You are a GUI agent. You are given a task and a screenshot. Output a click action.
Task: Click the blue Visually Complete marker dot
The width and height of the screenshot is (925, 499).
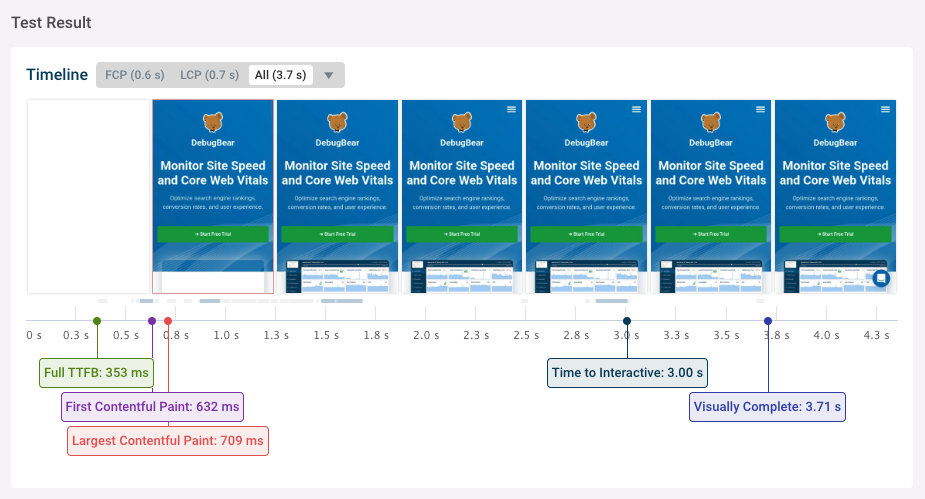[768, 321]
